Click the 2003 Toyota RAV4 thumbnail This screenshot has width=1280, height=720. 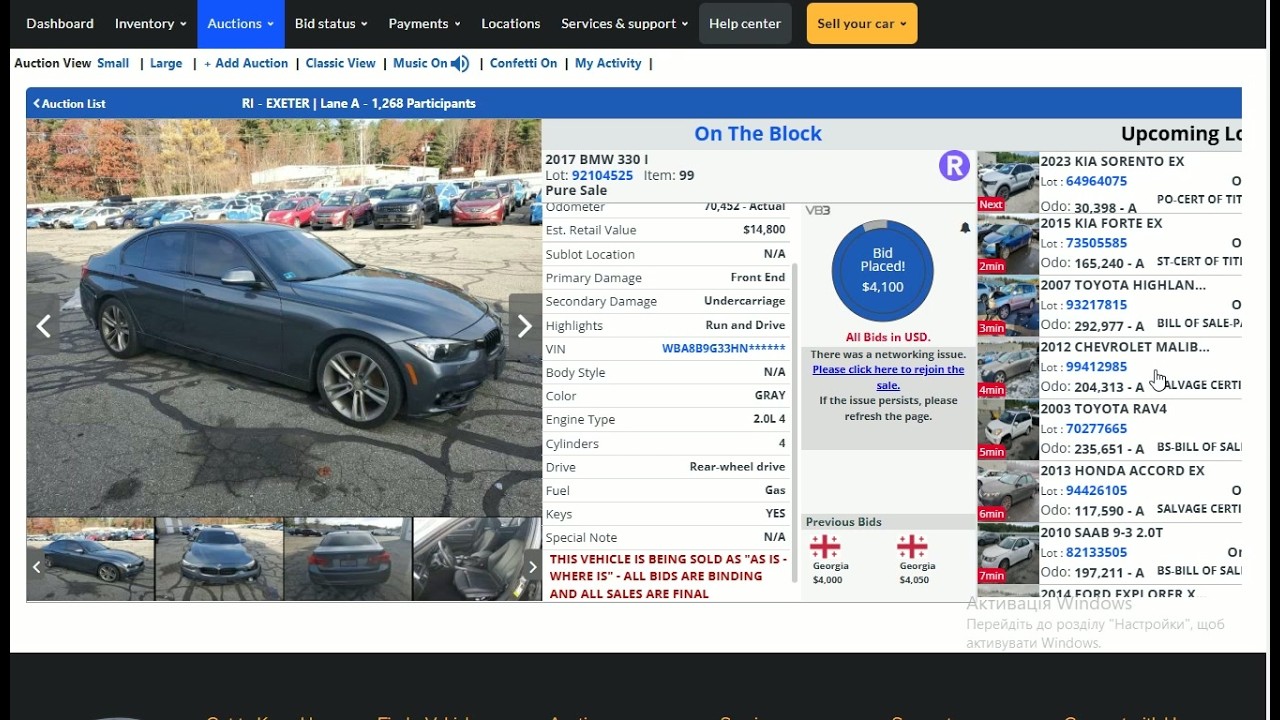(x=1008, y=430)
